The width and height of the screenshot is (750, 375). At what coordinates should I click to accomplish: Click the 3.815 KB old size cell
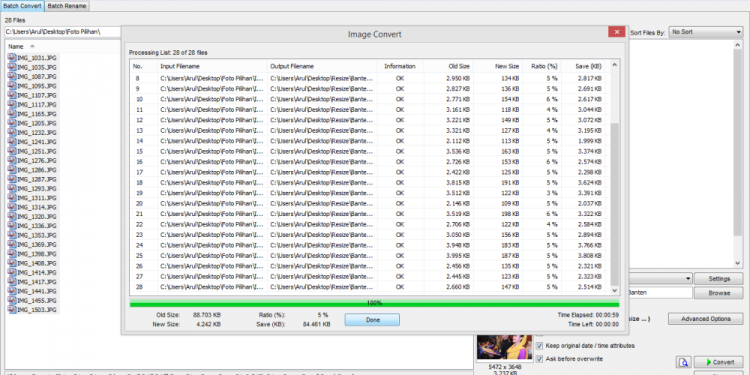pos(458,182)
